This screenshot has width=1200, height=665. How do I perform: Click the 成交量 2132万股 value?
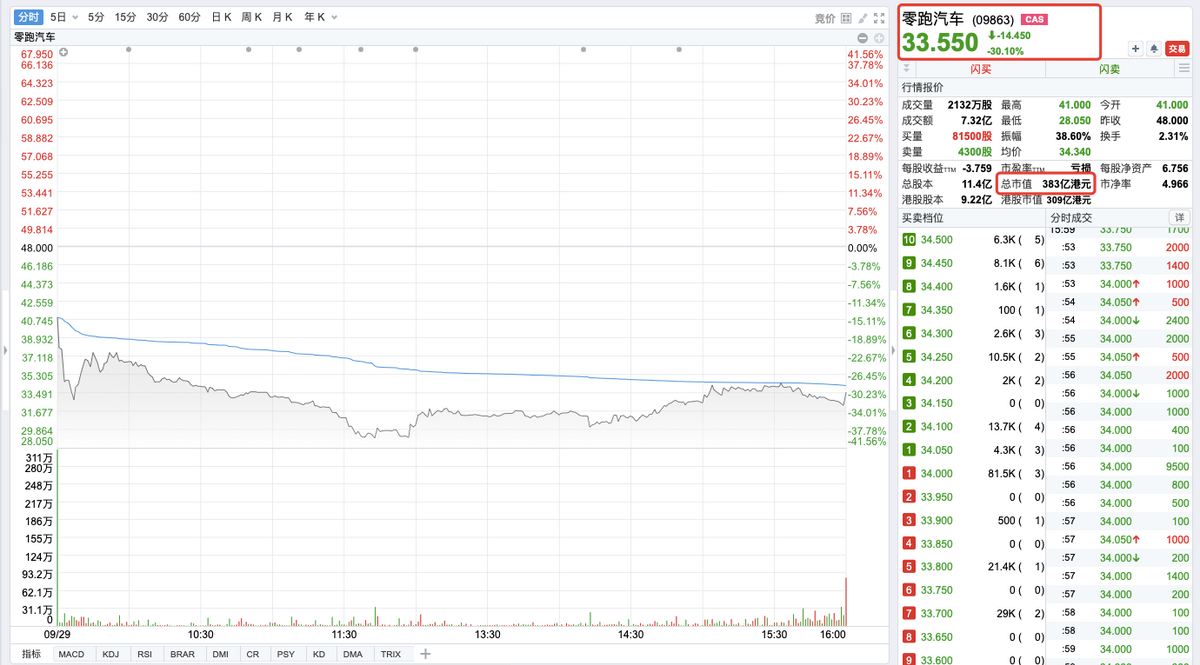969,105
